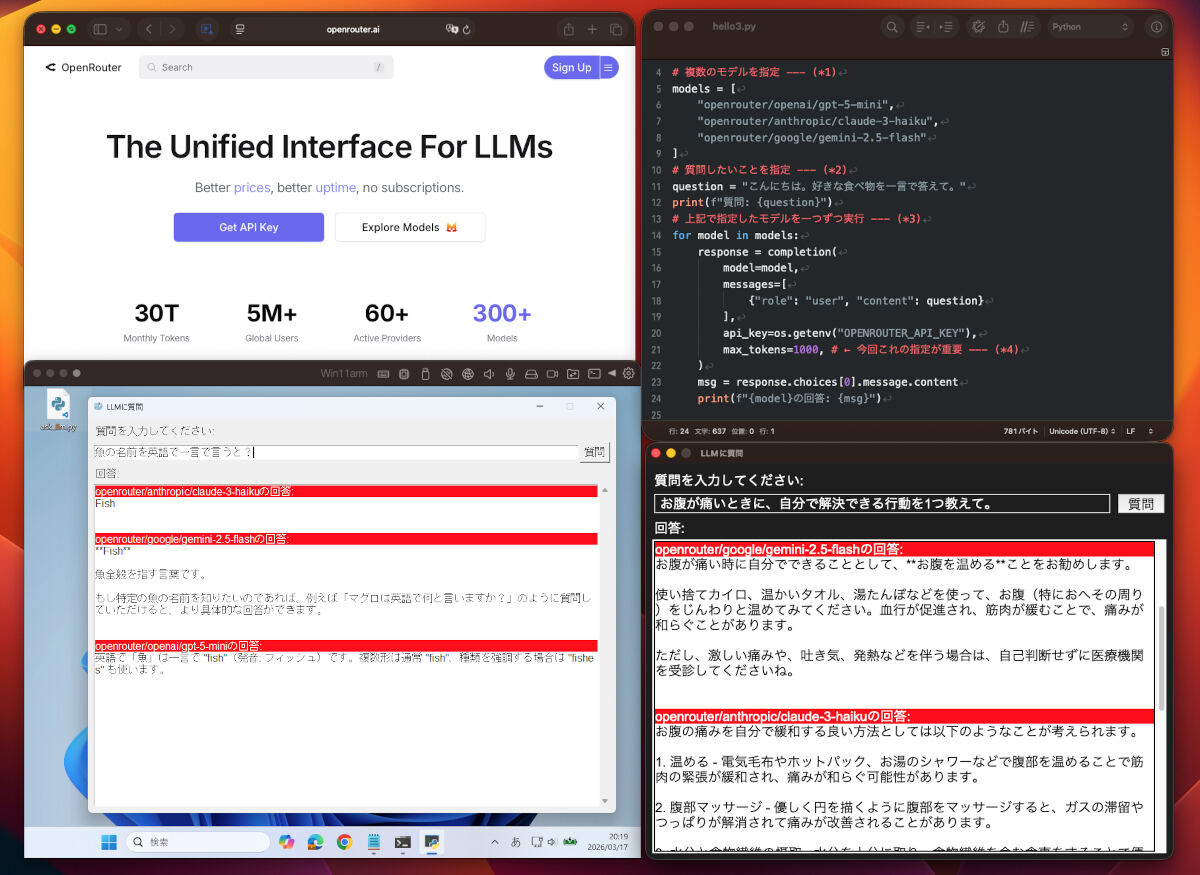Launch Google Chrome from the Windows taskbar

click(x=343, y=842)
